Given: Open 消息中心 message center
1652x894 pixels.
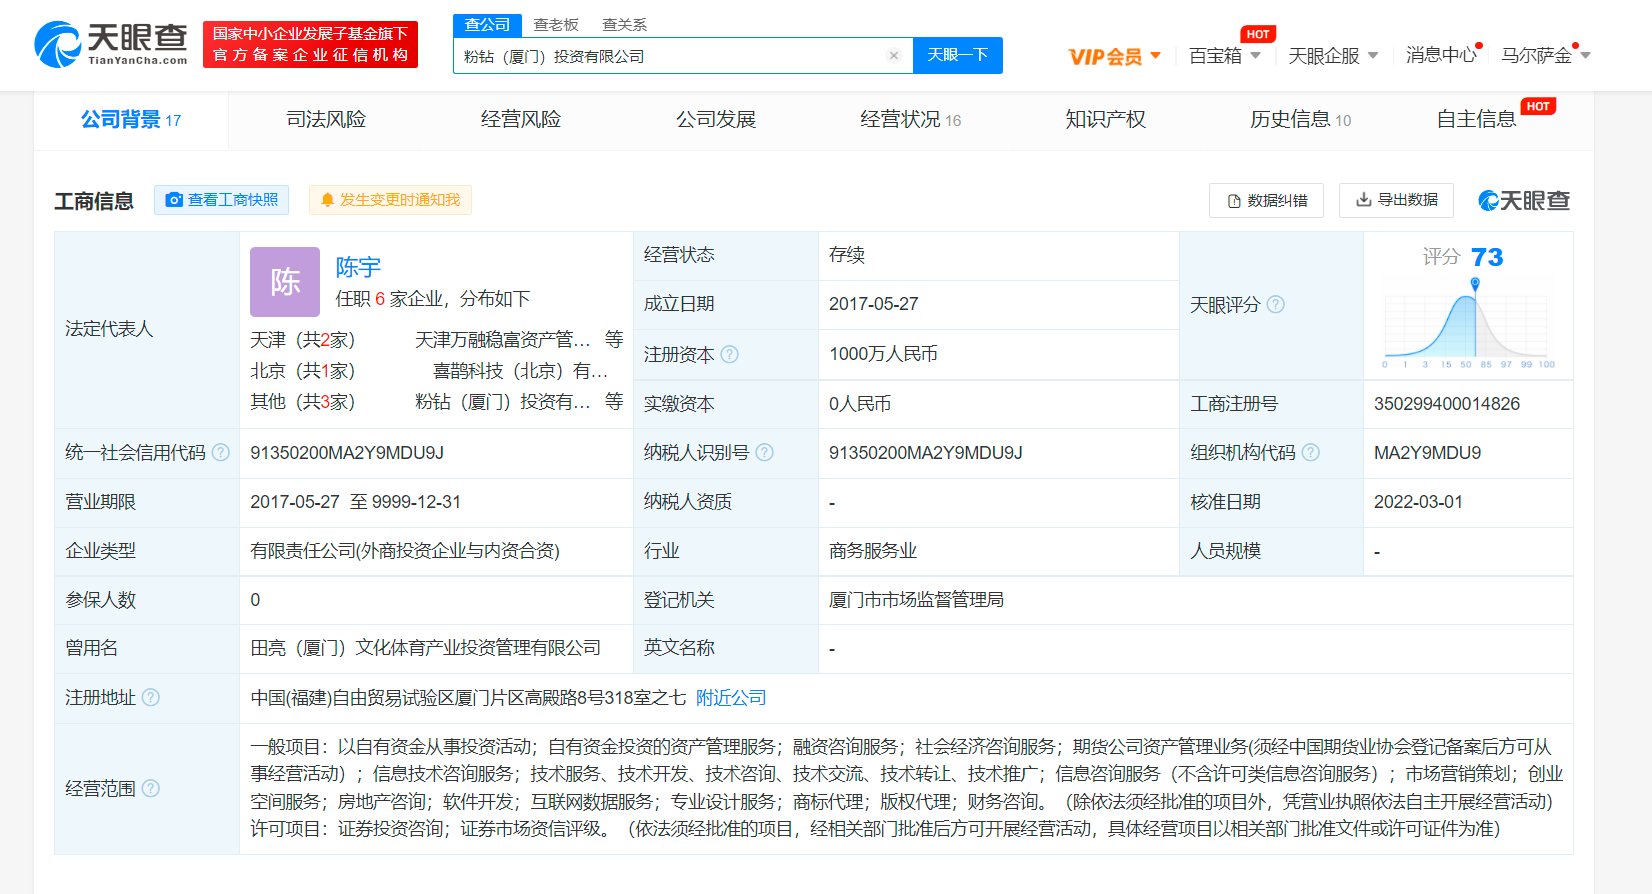Looking at the screenshot, I should pos(1440,56).
